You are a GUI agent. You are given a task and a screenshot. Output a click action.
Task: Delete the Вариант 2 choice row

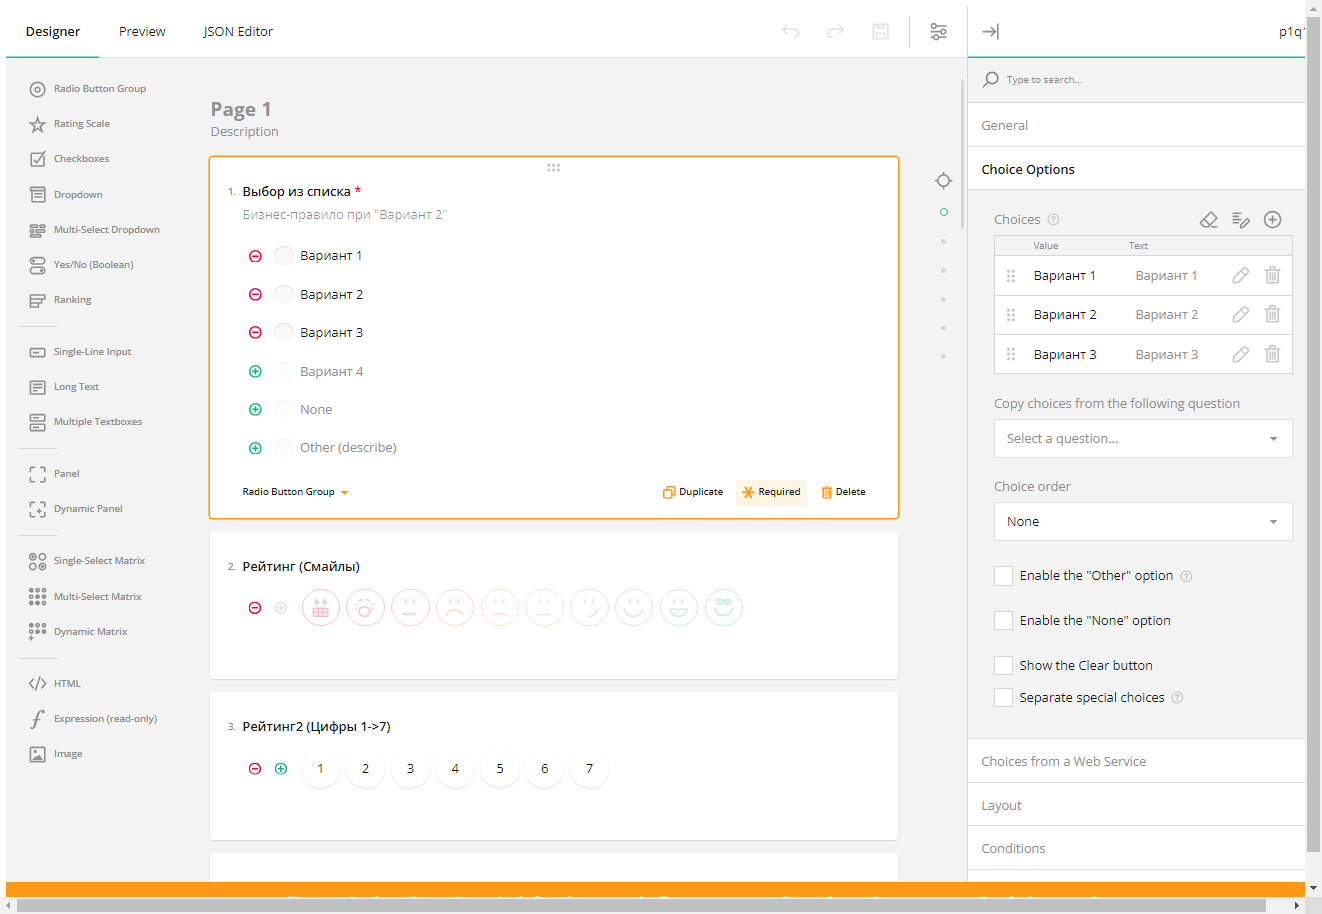pos(1272,314)
